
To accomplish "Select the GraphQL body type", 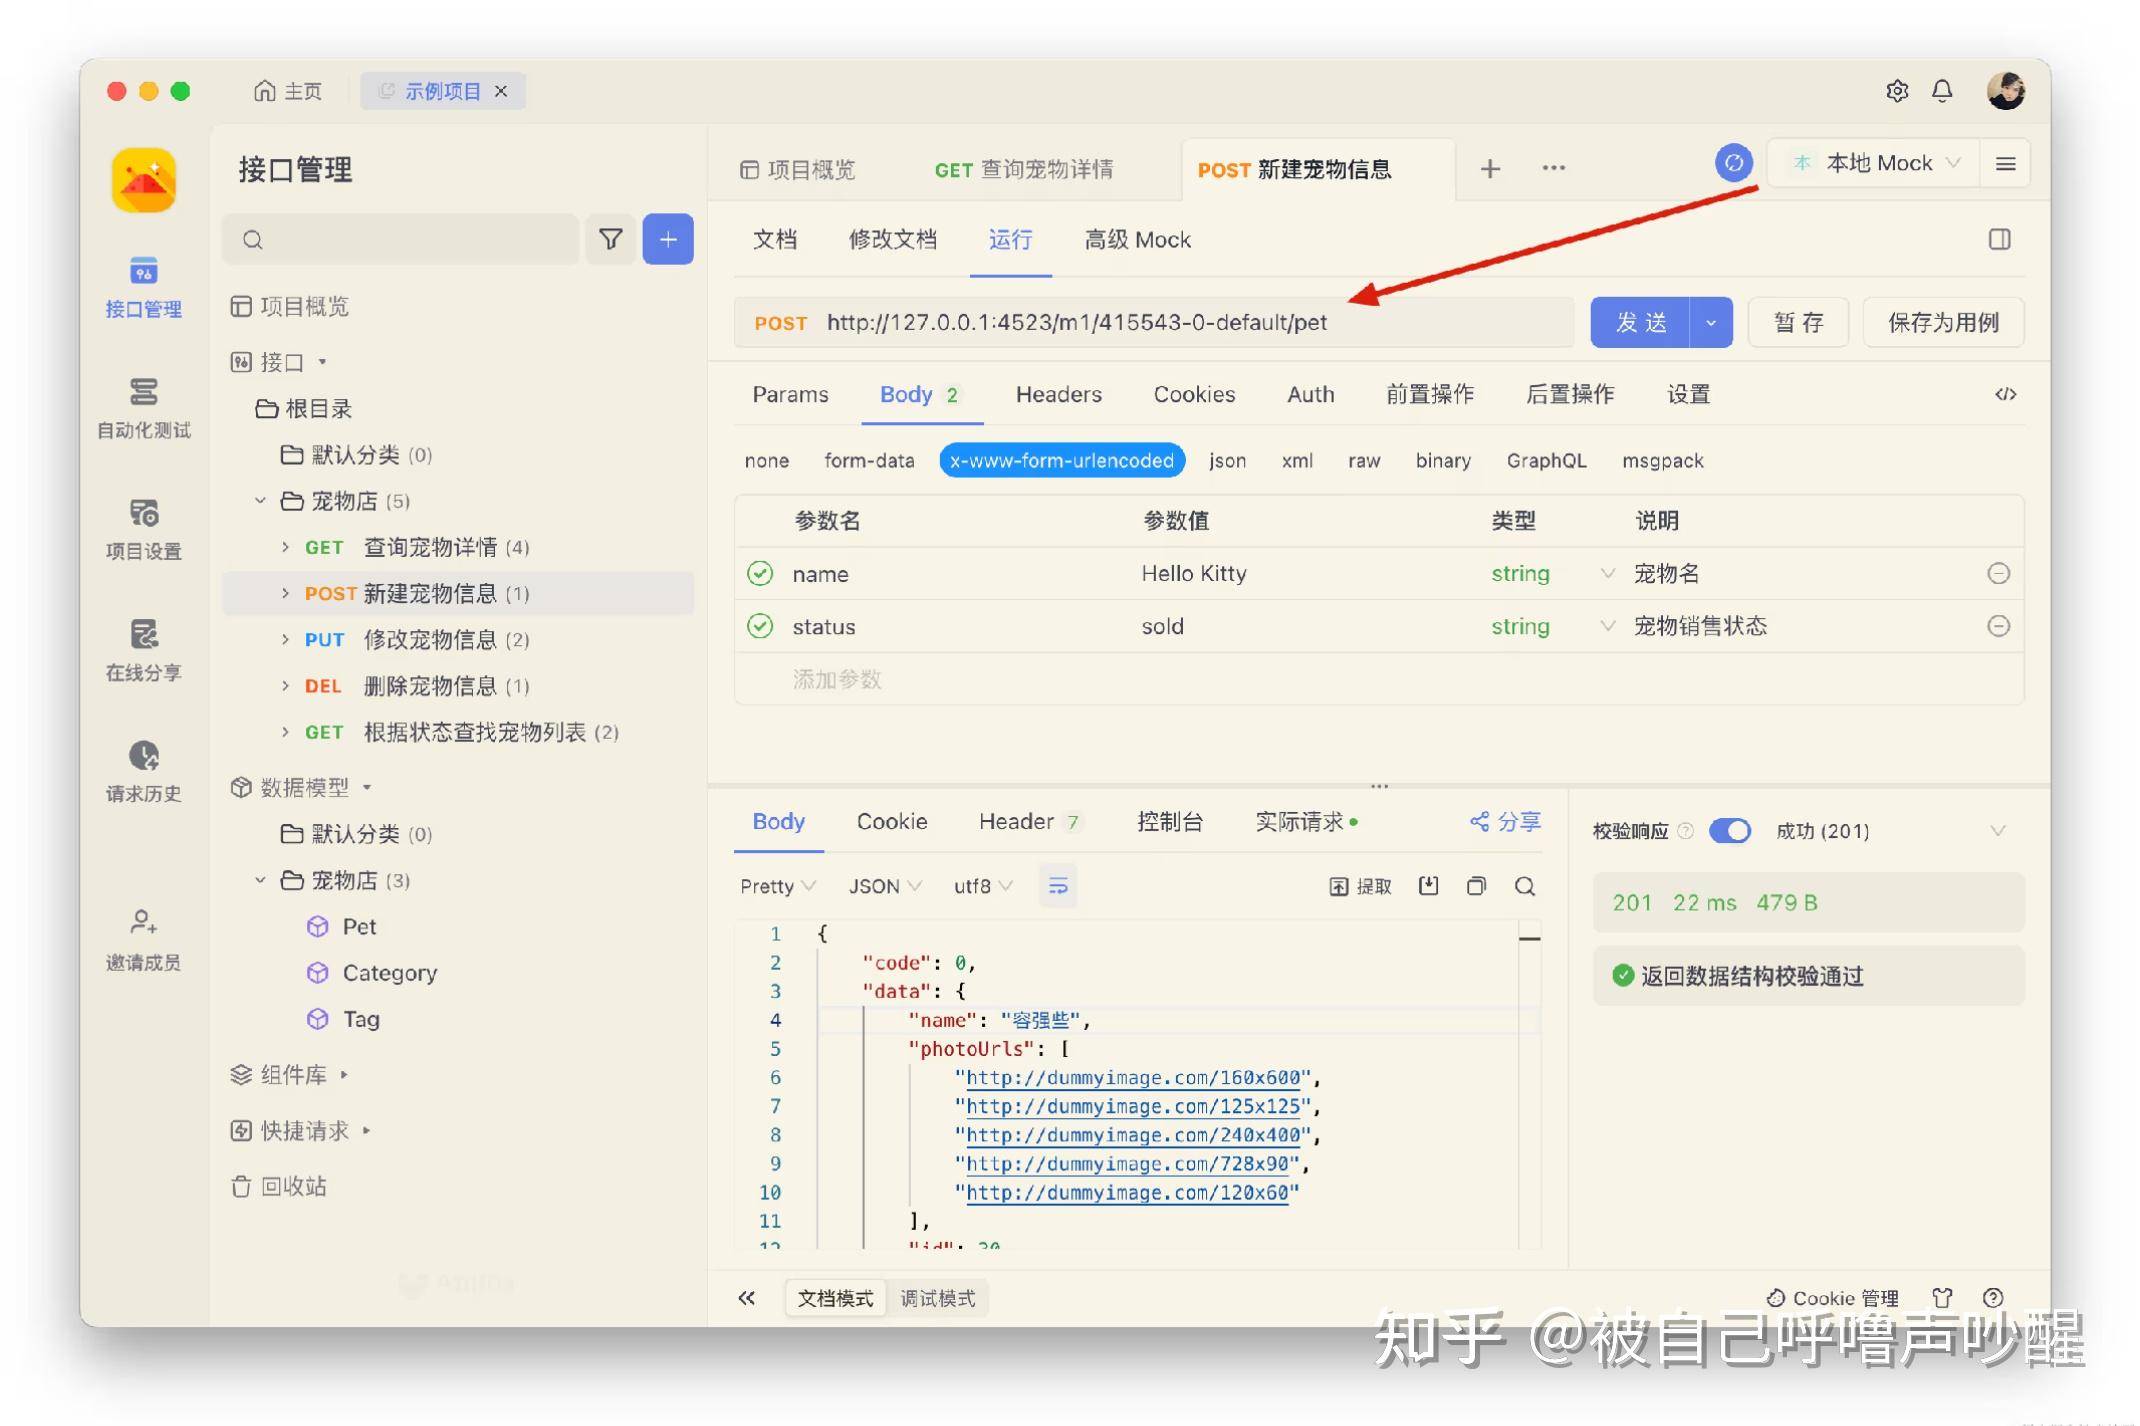I will pyautogui.click(x=1546, y=460).
